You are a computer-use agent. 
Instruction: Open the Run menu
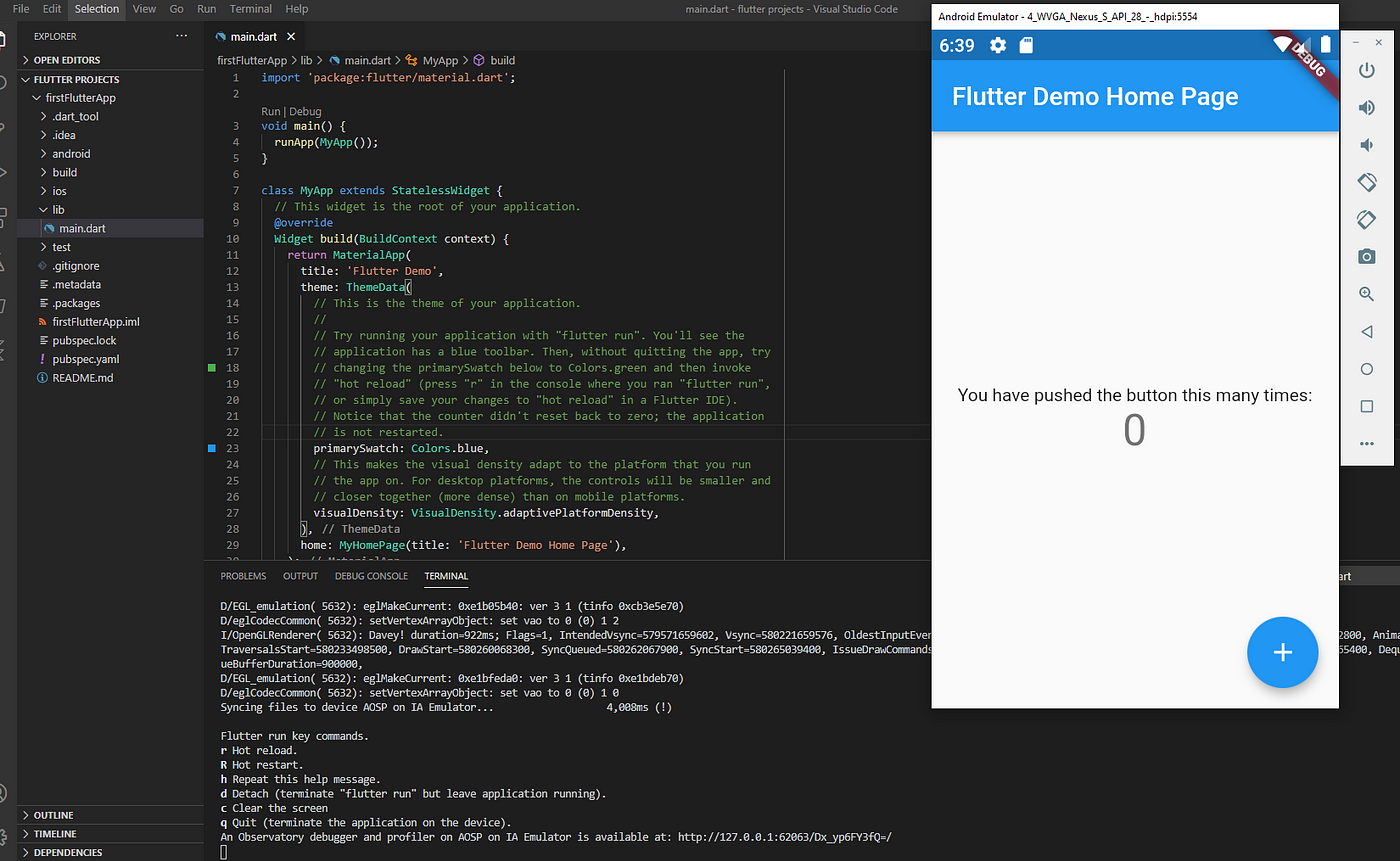206,8
